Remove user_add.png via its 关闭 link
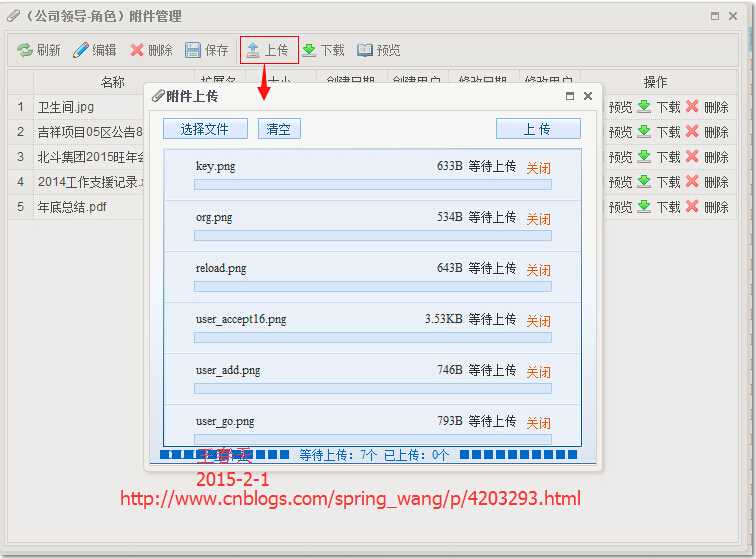 tap(538, 372)
